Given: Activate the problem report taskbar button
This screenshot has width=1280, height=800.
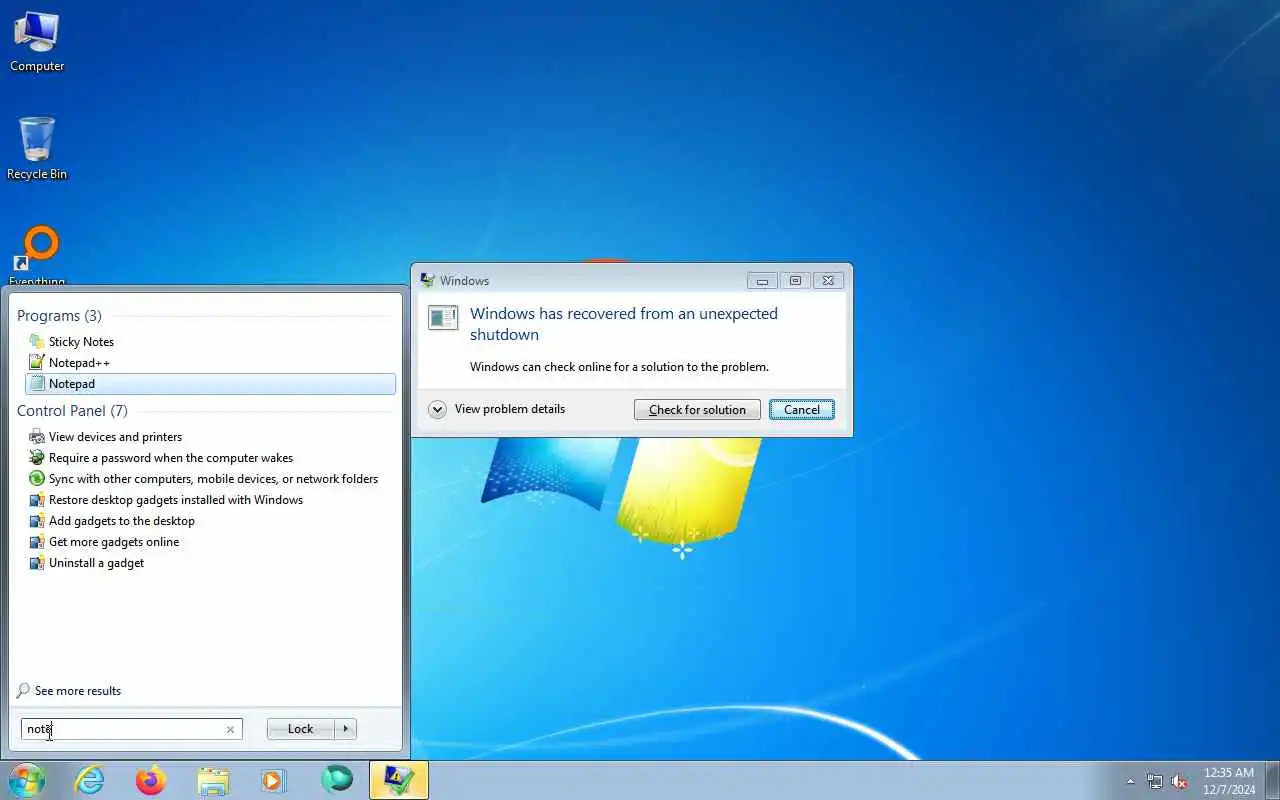Looking at the screenshot, I should tap(399, 780).
